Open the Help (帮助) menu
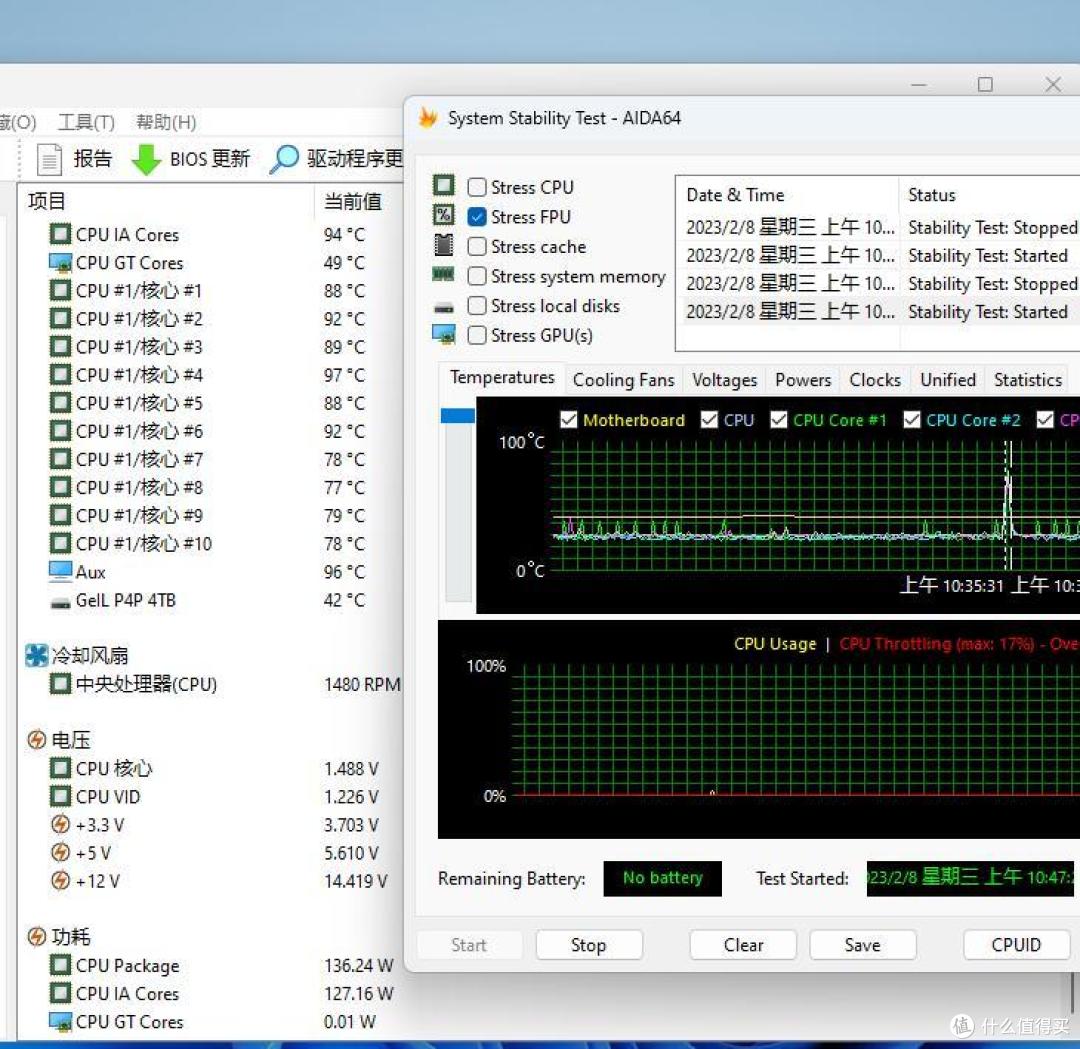 pos(166,122)
